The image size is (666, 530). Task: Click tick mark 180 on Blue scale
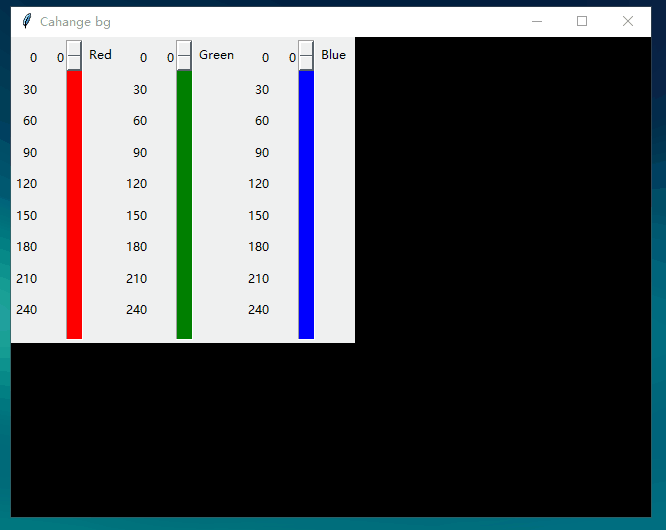pyautogui.click(x=259, y=247)
